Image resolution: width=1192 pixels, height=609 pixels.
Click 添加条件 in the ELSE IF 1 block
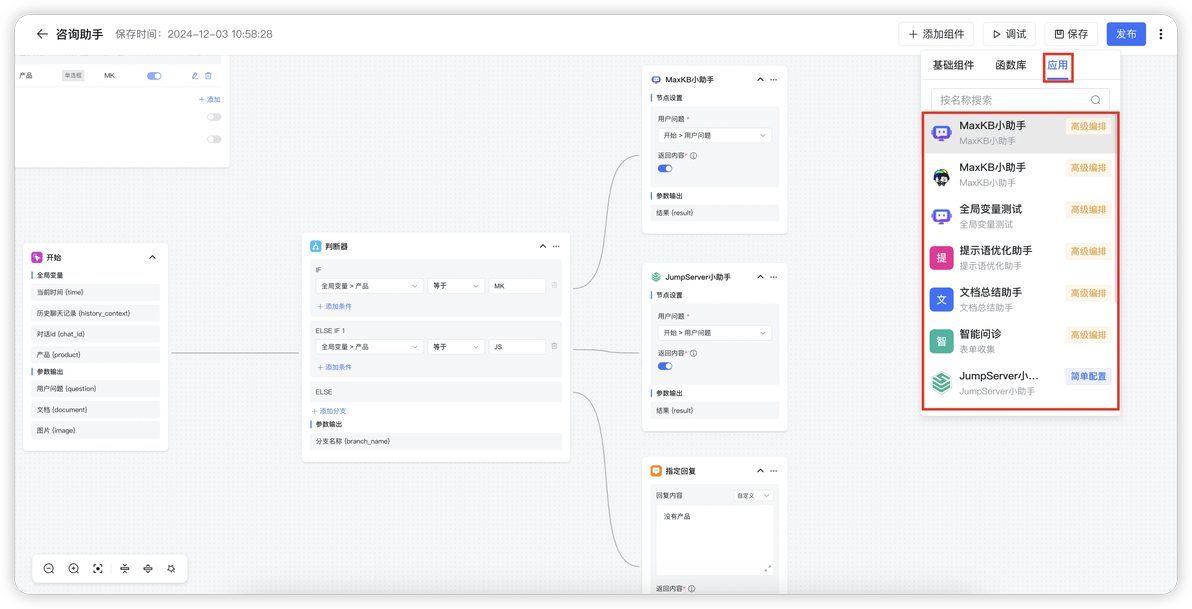coord(334,367)
